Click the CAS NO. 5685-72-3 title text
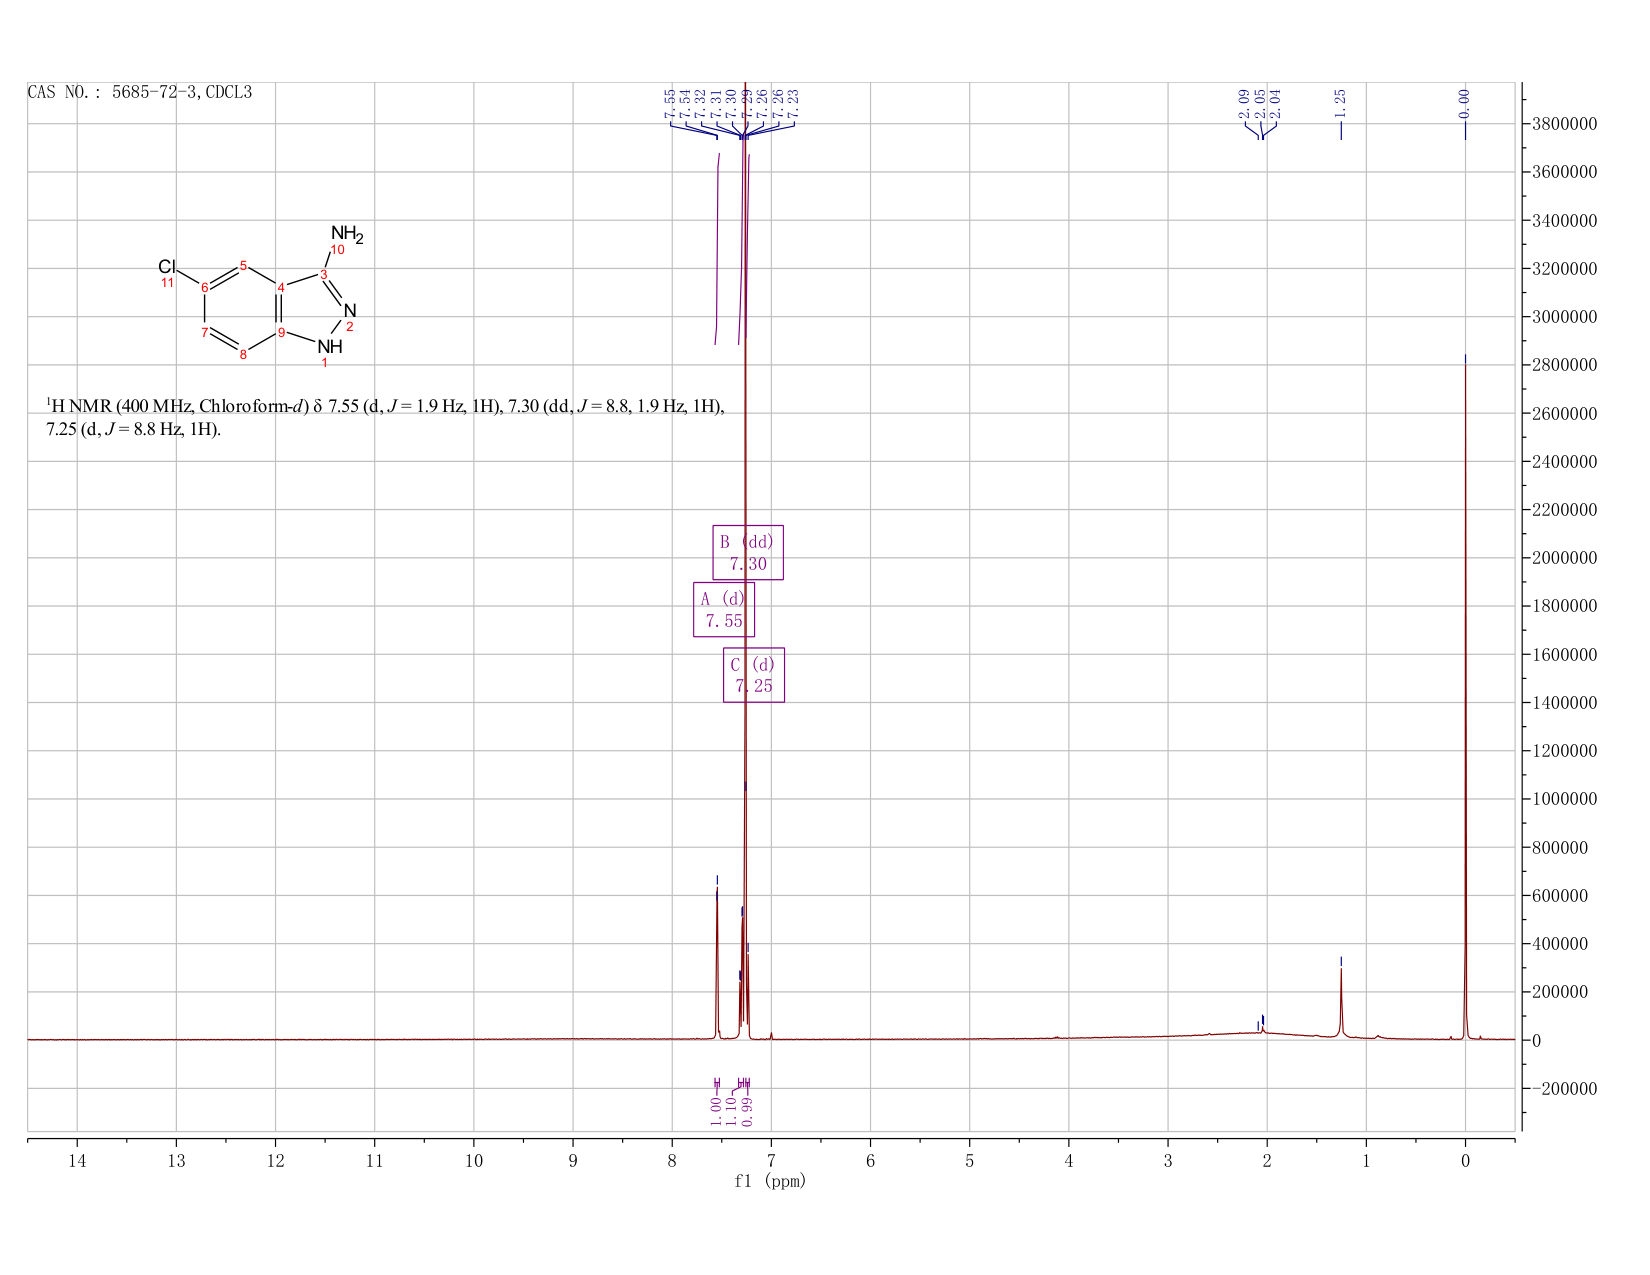1650x1275 pixels. (140, 93)
